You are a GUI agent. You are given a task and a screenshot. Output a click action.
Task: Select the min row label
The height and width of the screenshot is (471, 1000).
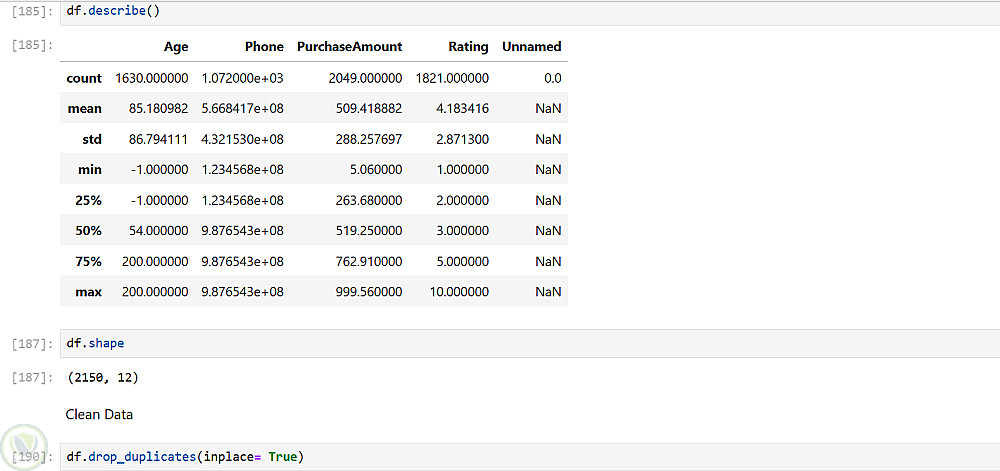click(x=91, y=170)
